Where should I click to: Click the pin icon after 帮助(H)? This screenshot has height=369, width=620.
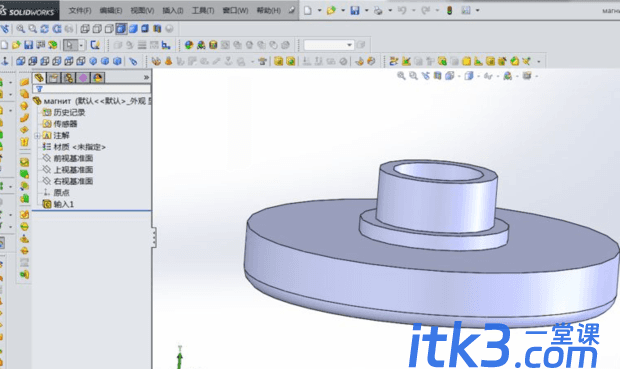point(291,10)
